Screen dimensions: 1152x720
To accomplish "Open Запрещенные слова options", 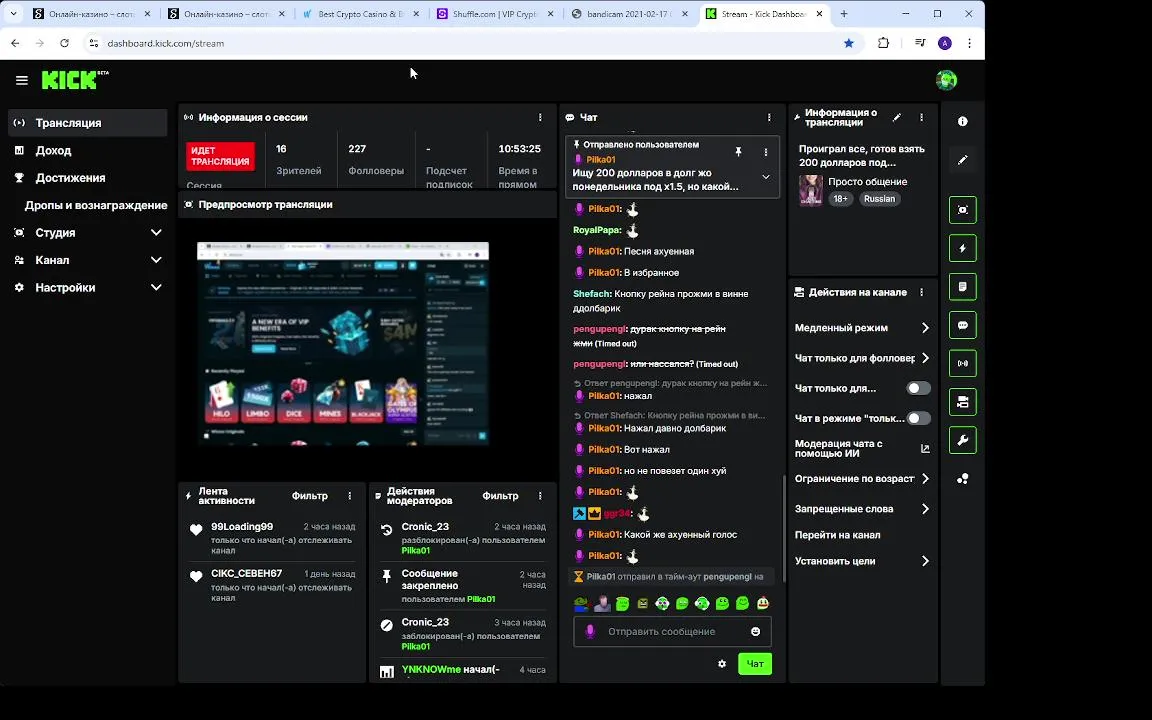I will pos(863,508).
